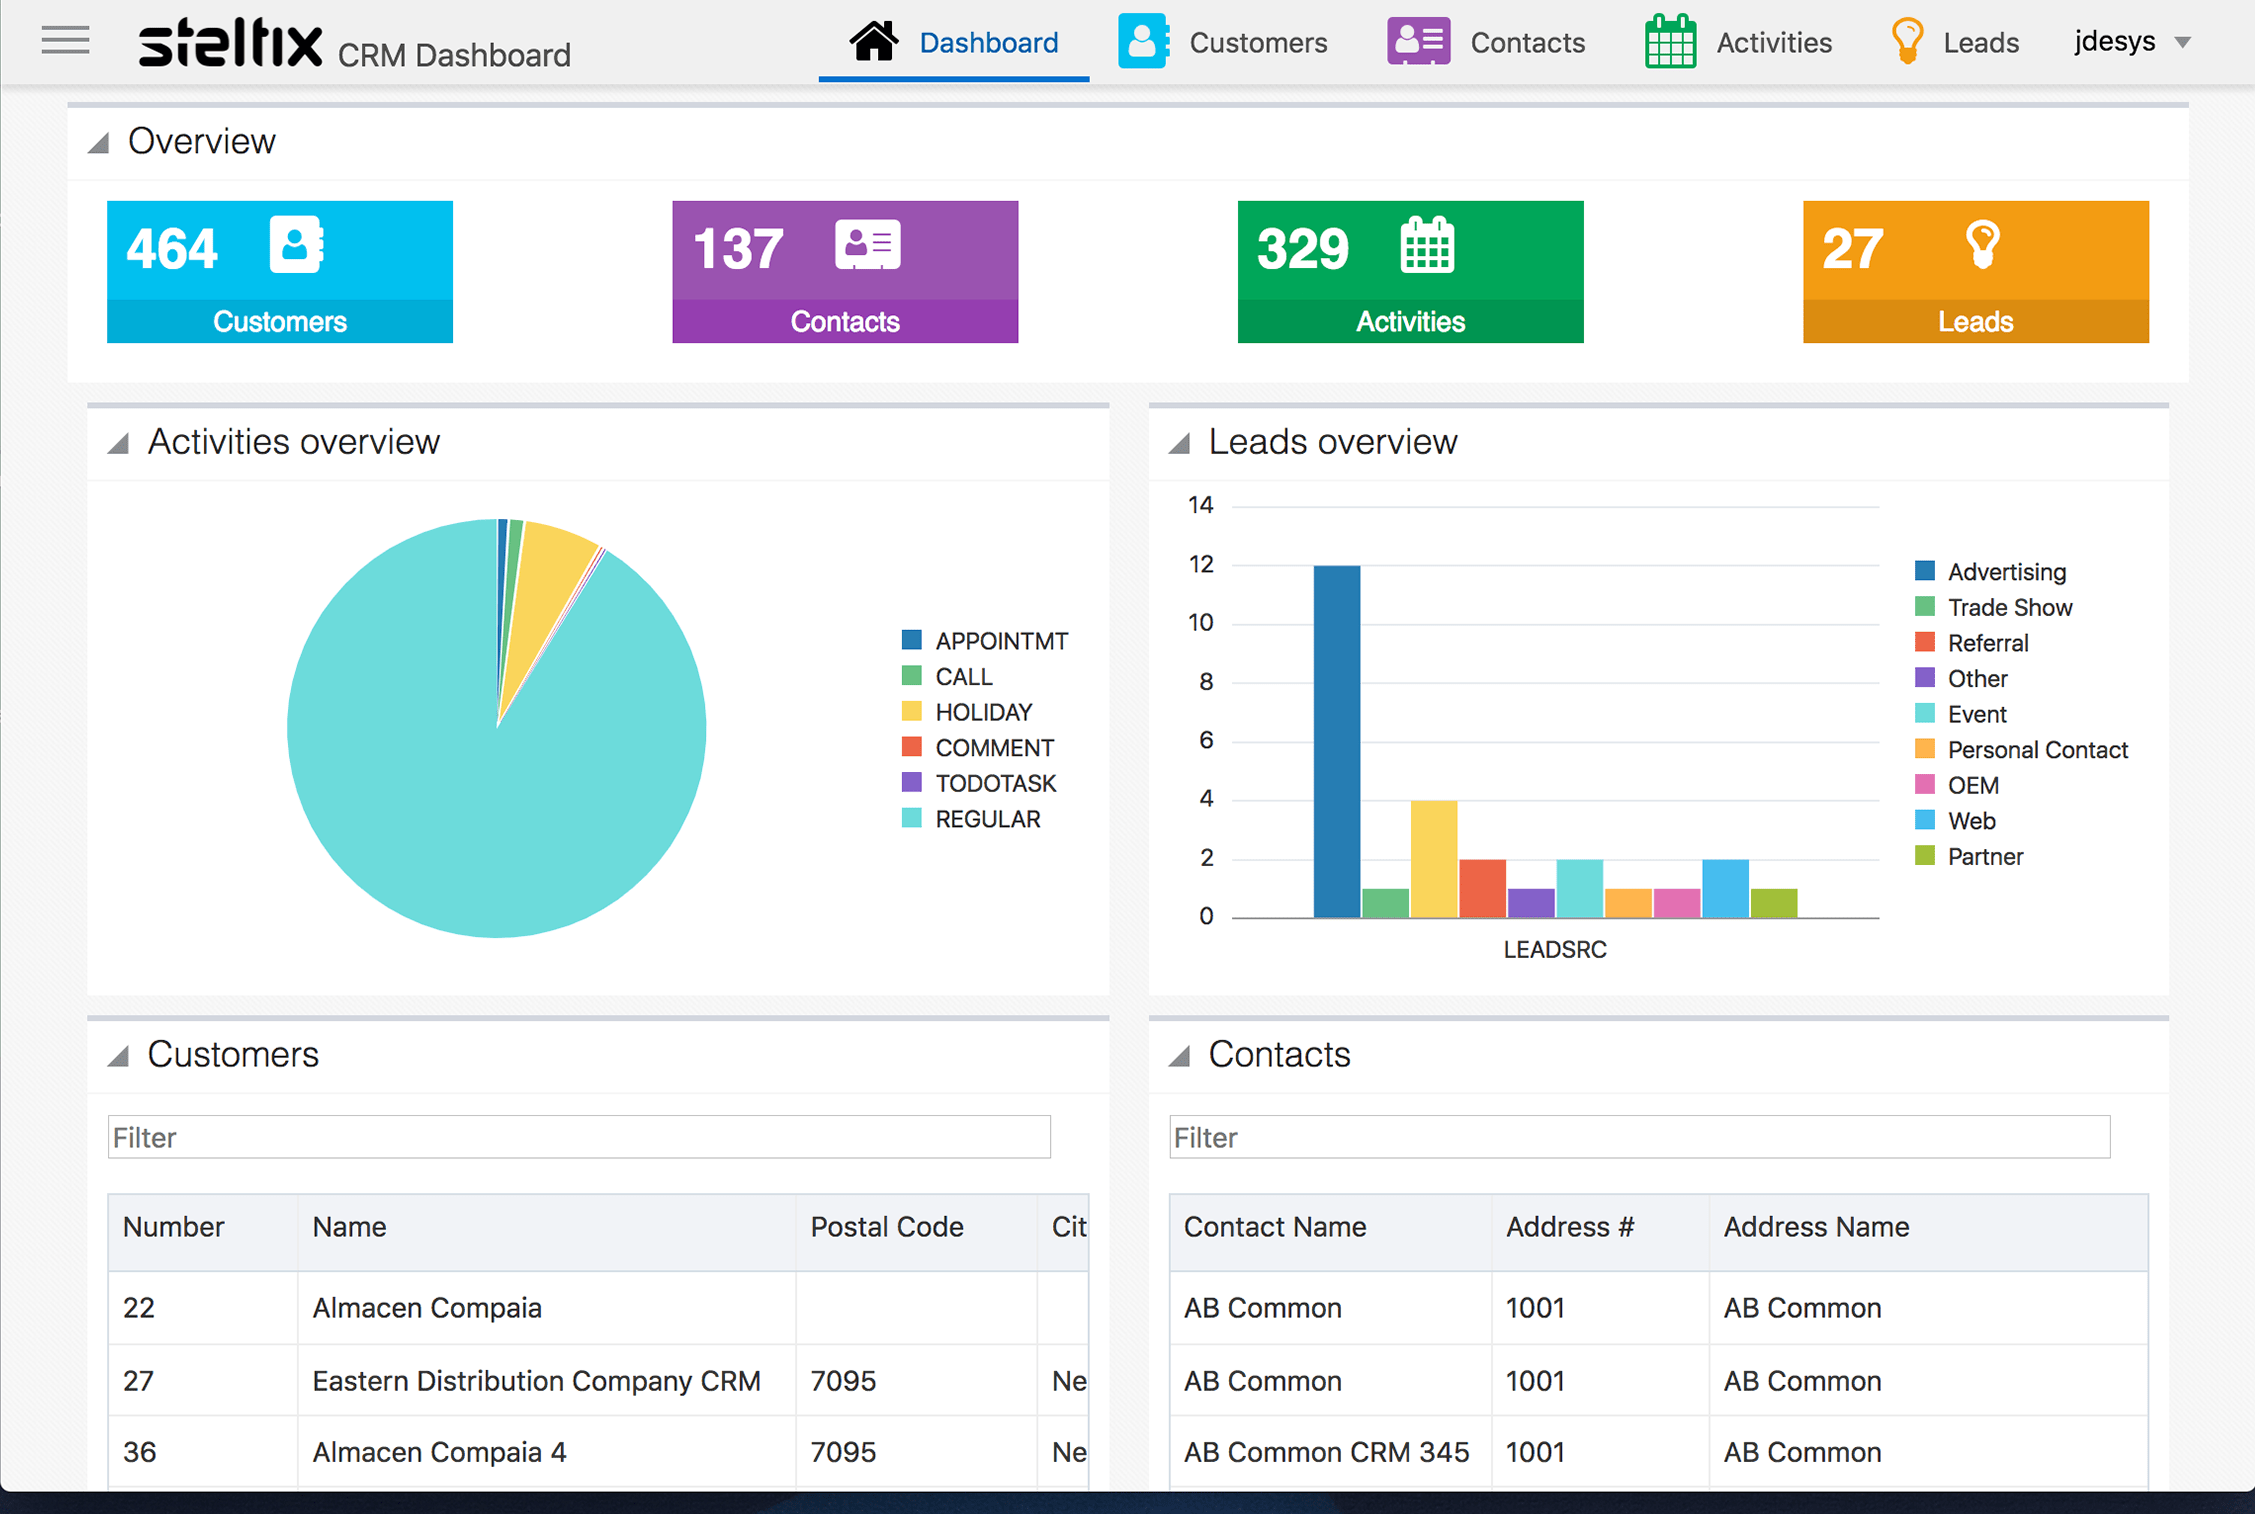
Task: Collapse the Leads overview panel
Action: pyautogui.click(x=1180, y=443)
